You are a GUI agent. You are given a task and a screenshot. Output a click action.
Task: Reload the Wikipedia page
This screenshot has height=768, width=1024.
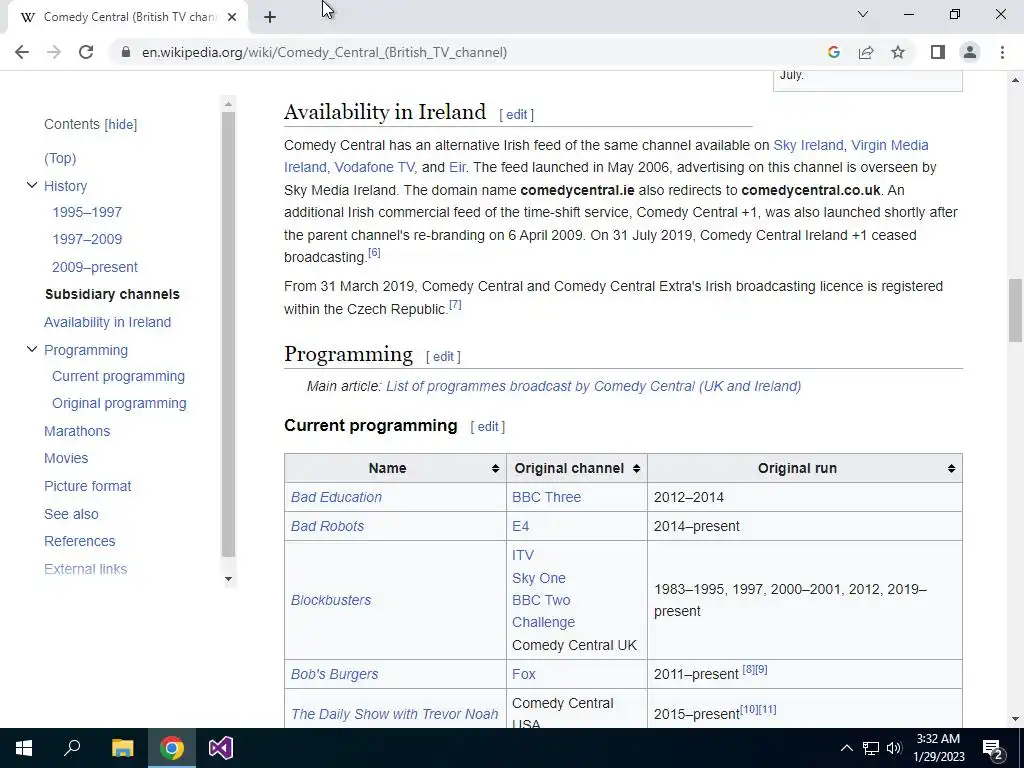pyautogui.click(x=86, y=52)
